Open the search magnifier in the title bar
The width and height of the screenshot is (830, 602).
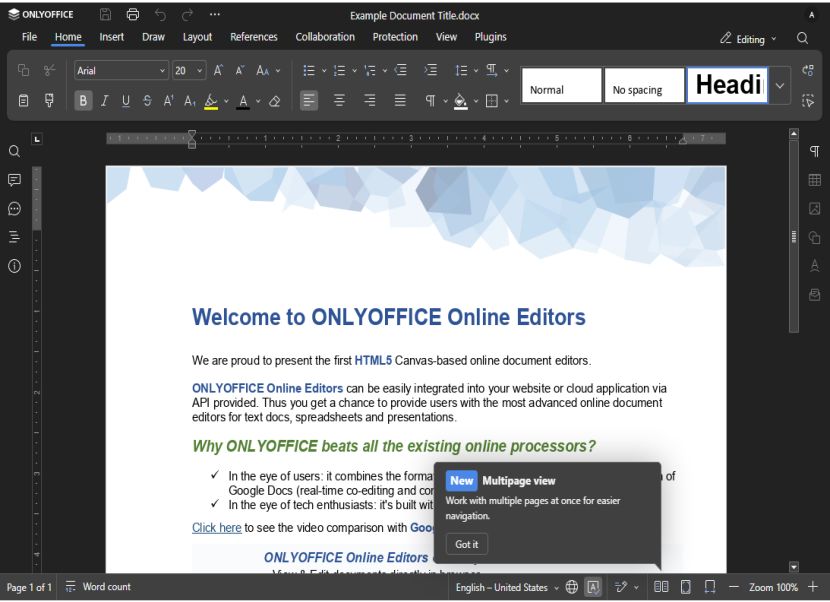click(802, 38)
